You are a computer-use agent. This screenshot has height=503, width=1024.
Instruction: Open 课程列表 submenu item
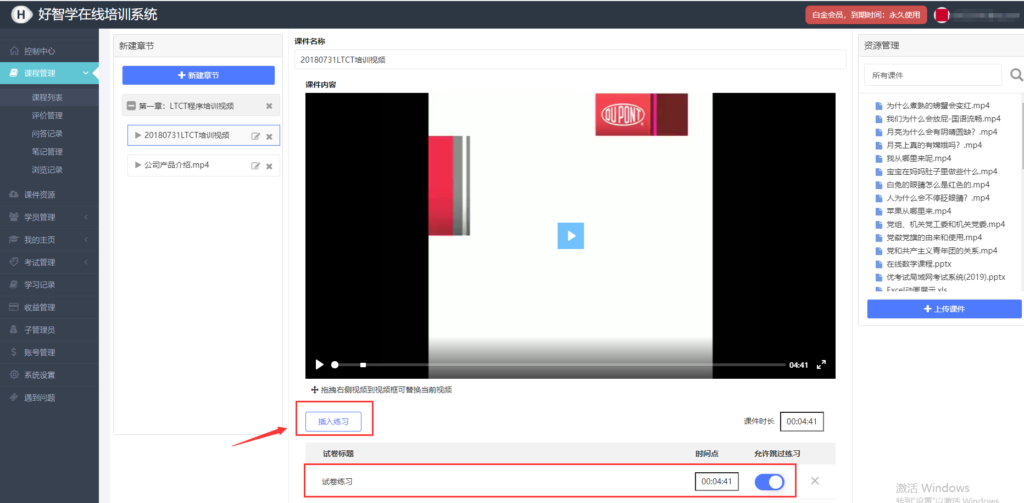click(47, 97)
